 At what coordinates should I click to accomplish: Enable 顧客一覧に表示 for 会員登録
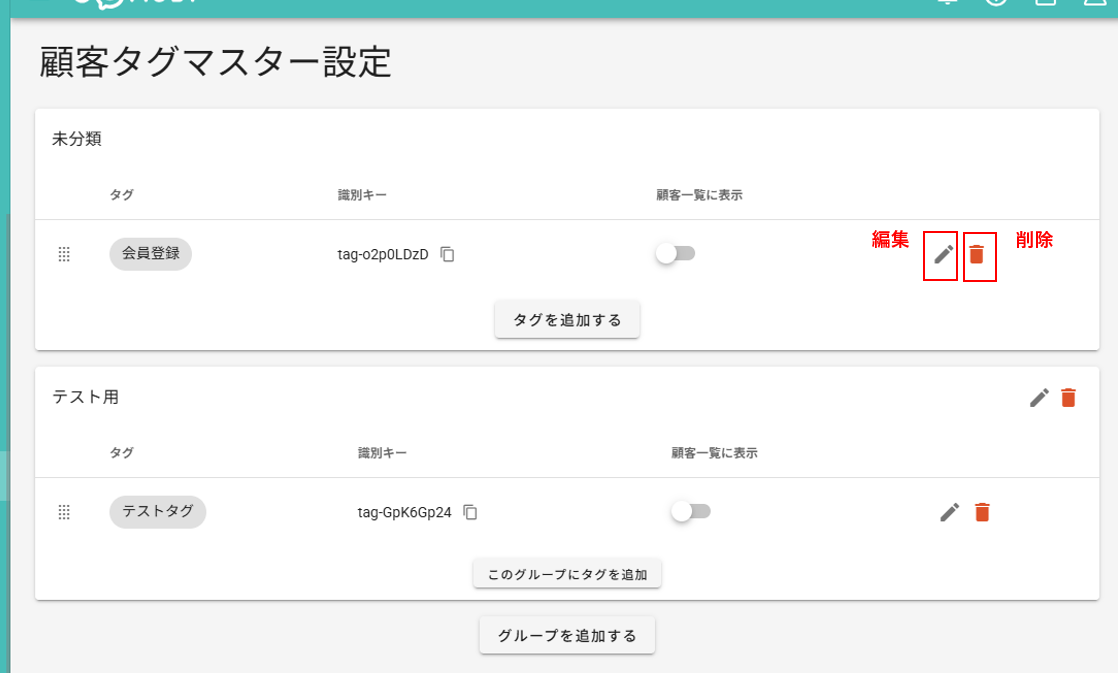point(675,254)
